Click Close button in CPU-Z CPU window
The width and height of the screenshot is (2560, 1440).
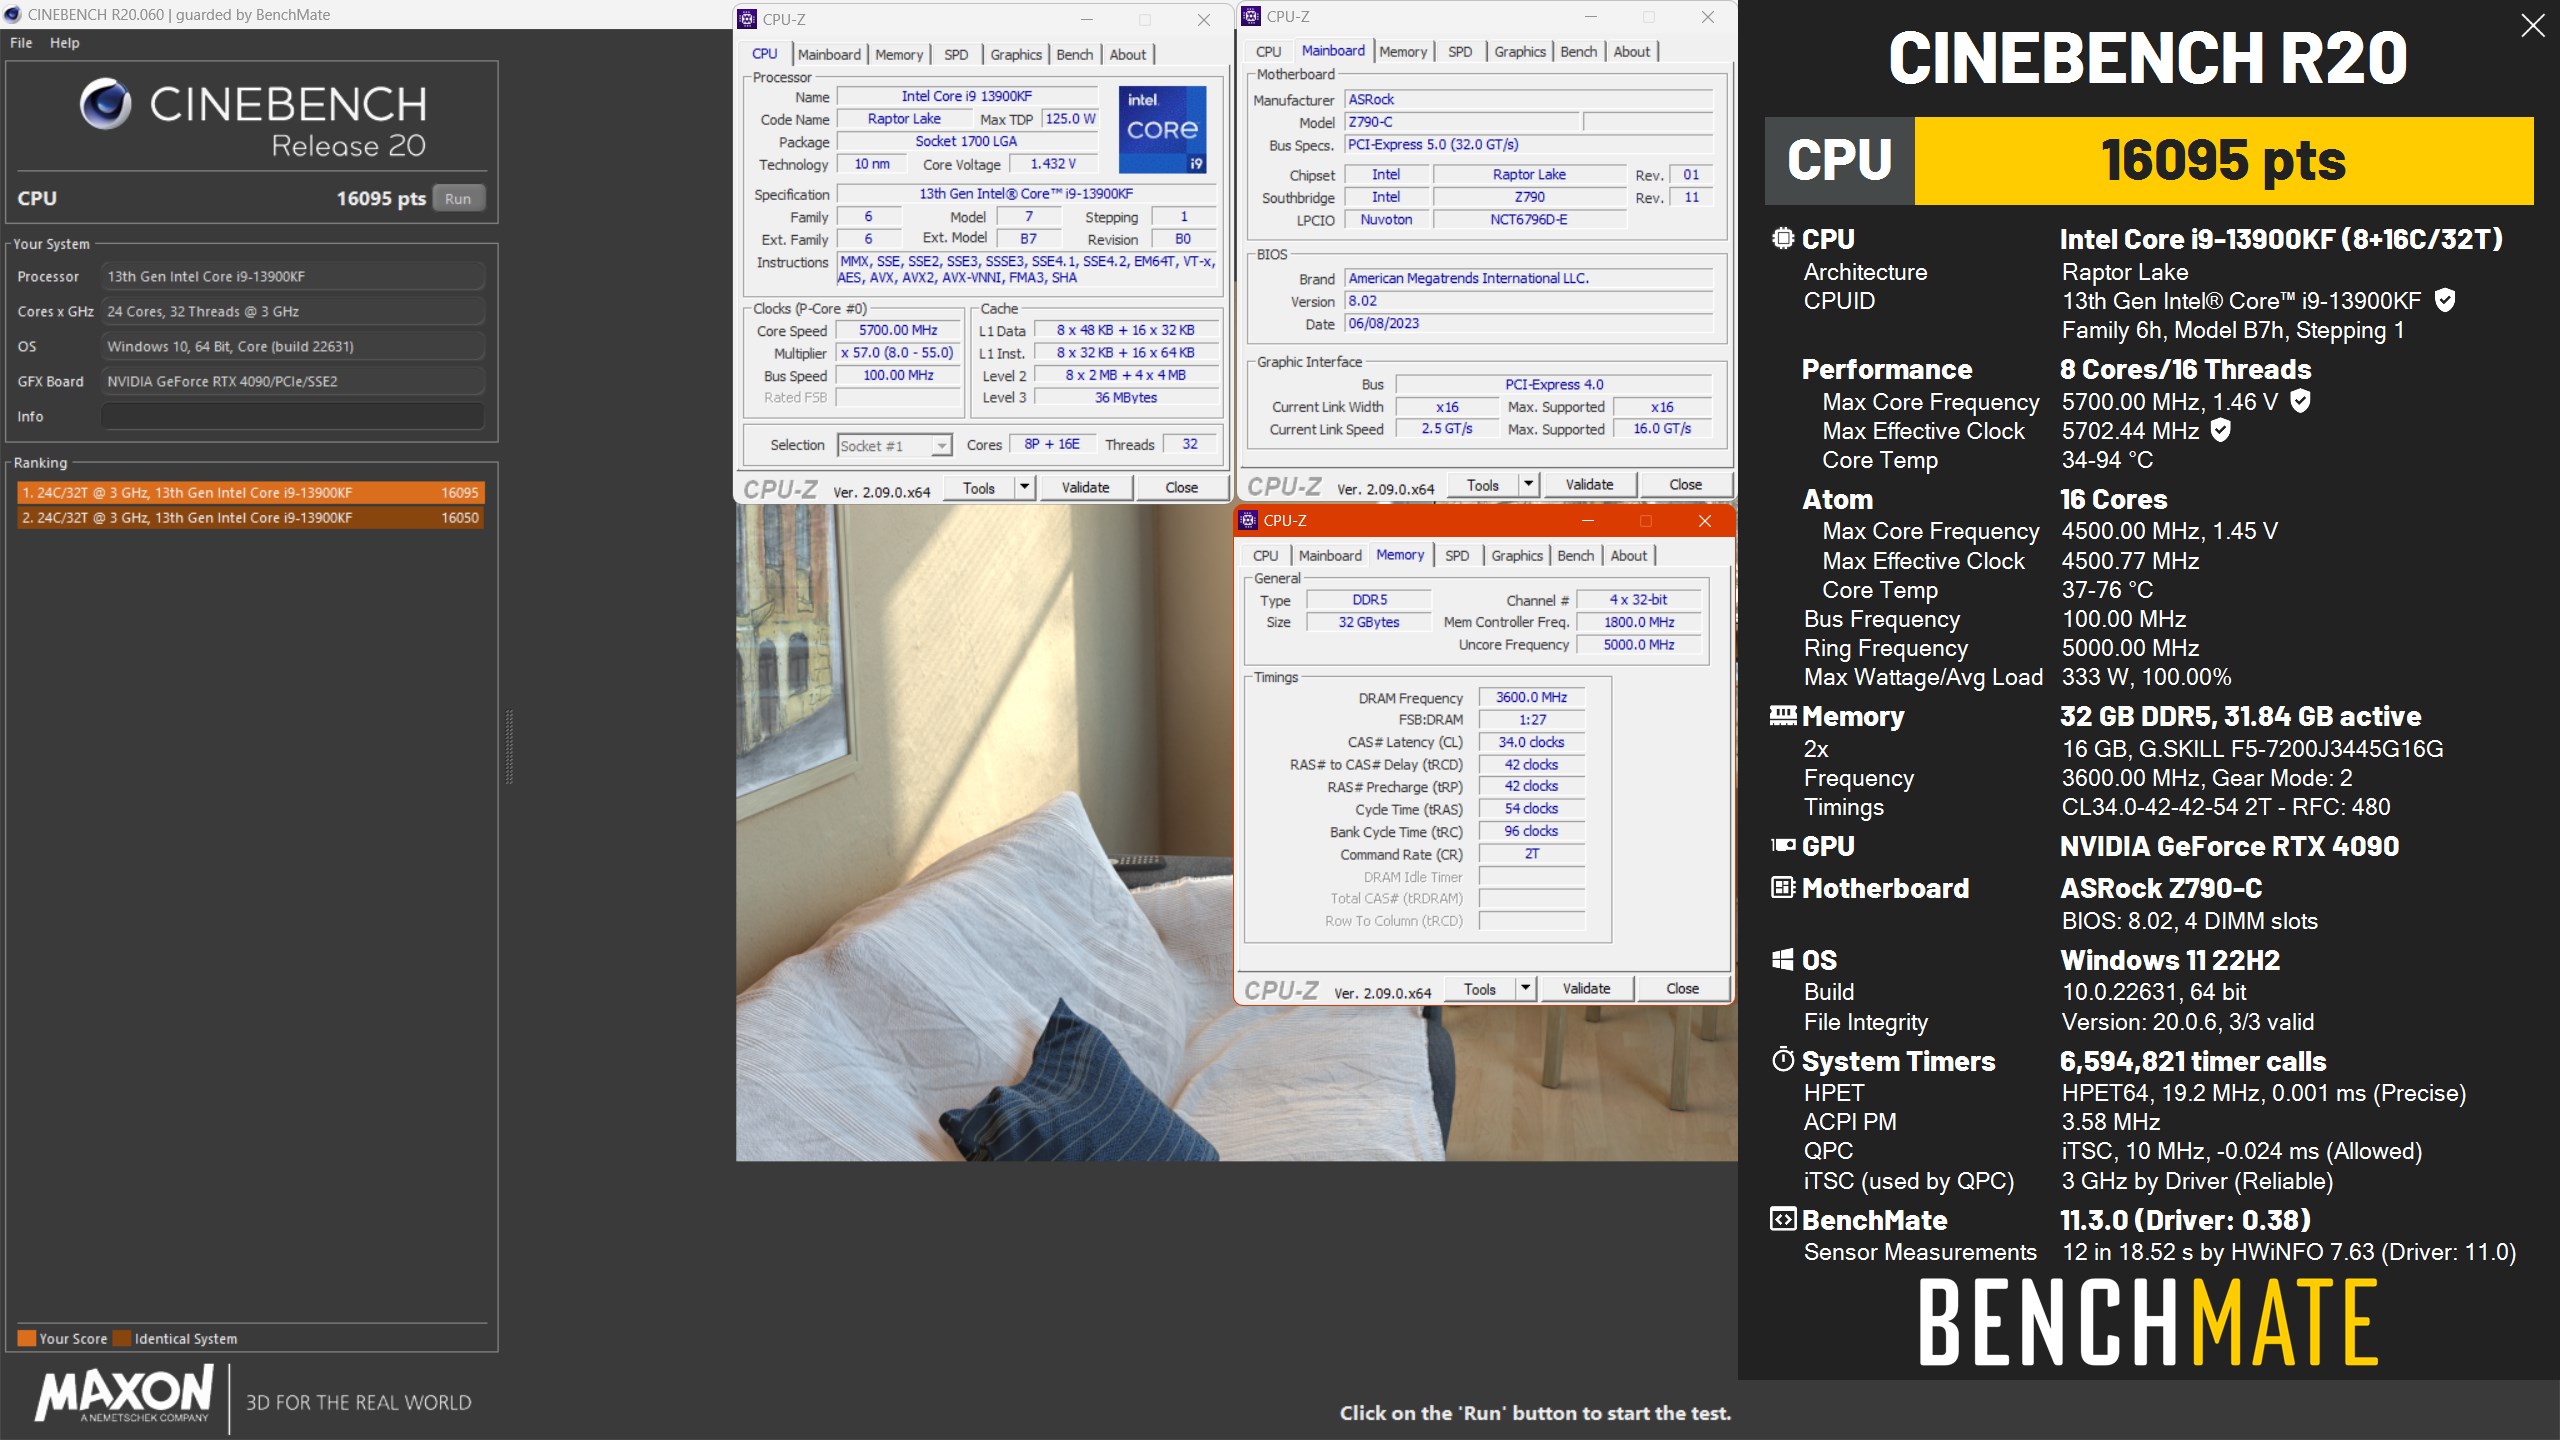click(x=1181, y=487)
